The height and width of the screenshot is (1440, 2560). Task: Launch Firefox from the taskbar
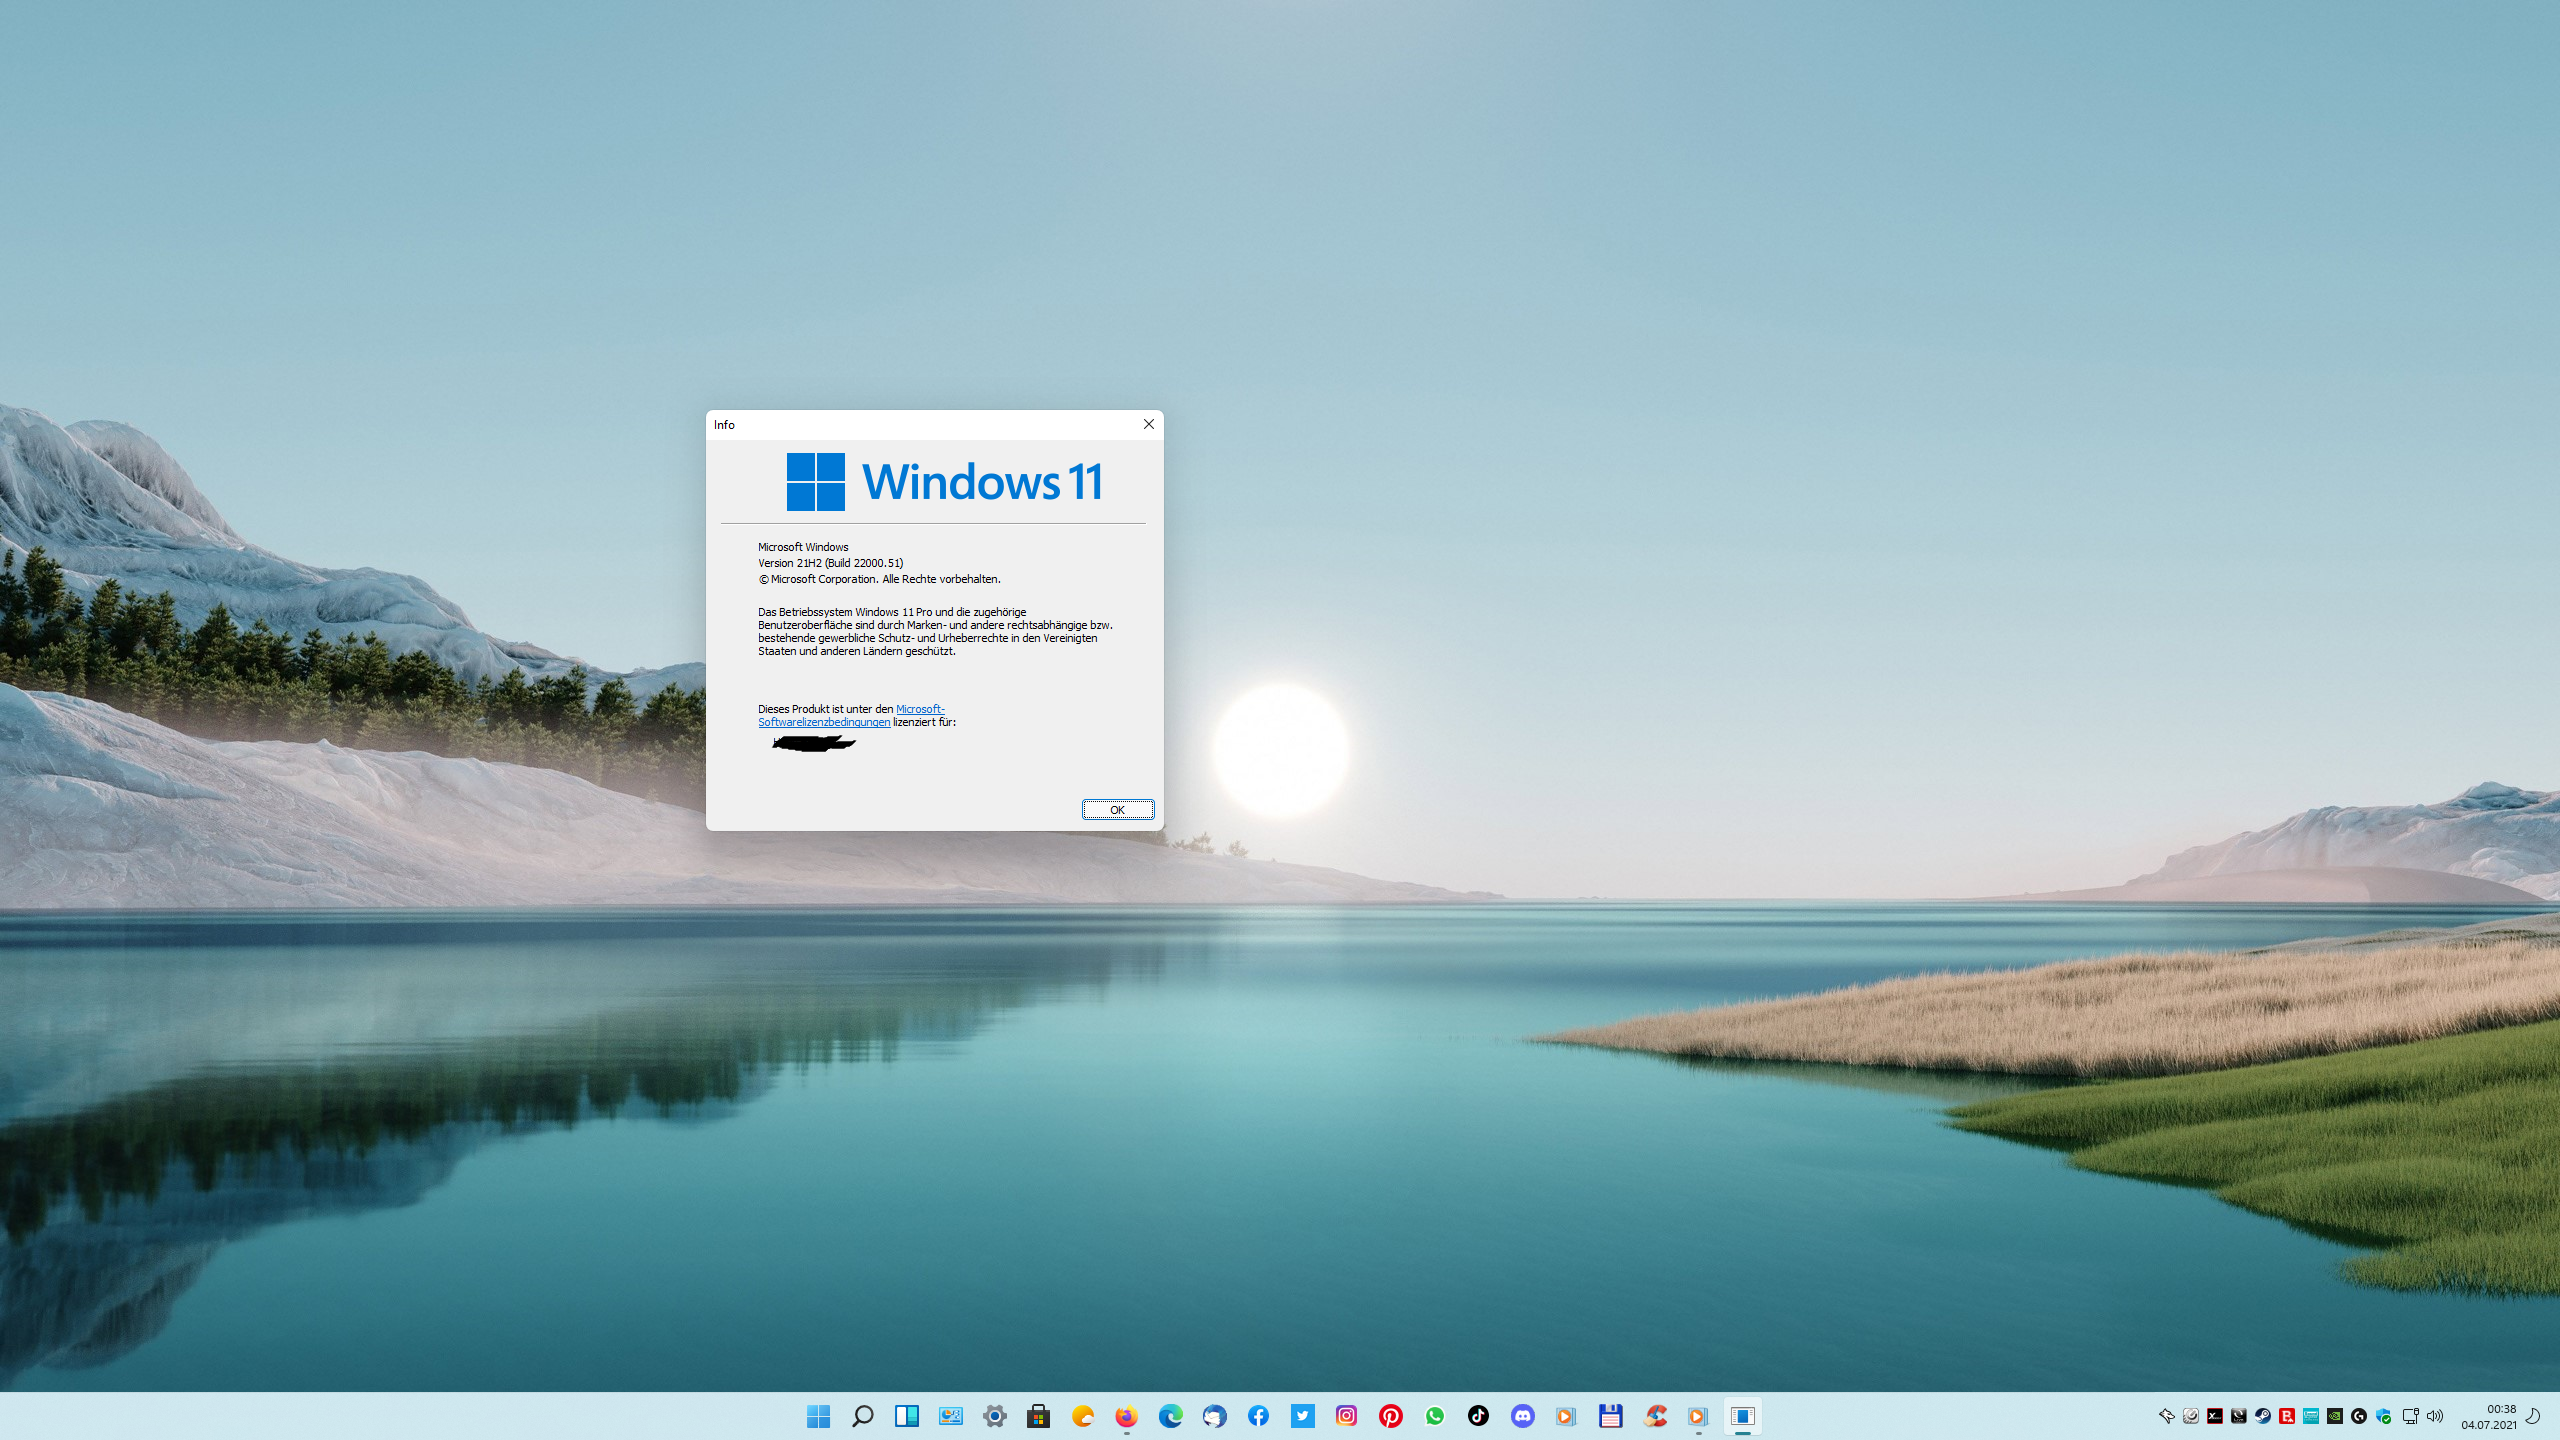(x=1126, y=1416)
